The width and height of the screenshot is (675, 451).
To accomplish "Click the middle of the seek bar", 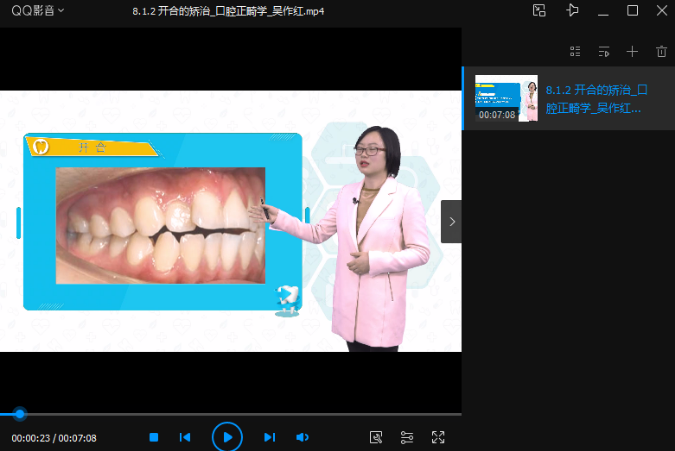I will click(231, 414).
